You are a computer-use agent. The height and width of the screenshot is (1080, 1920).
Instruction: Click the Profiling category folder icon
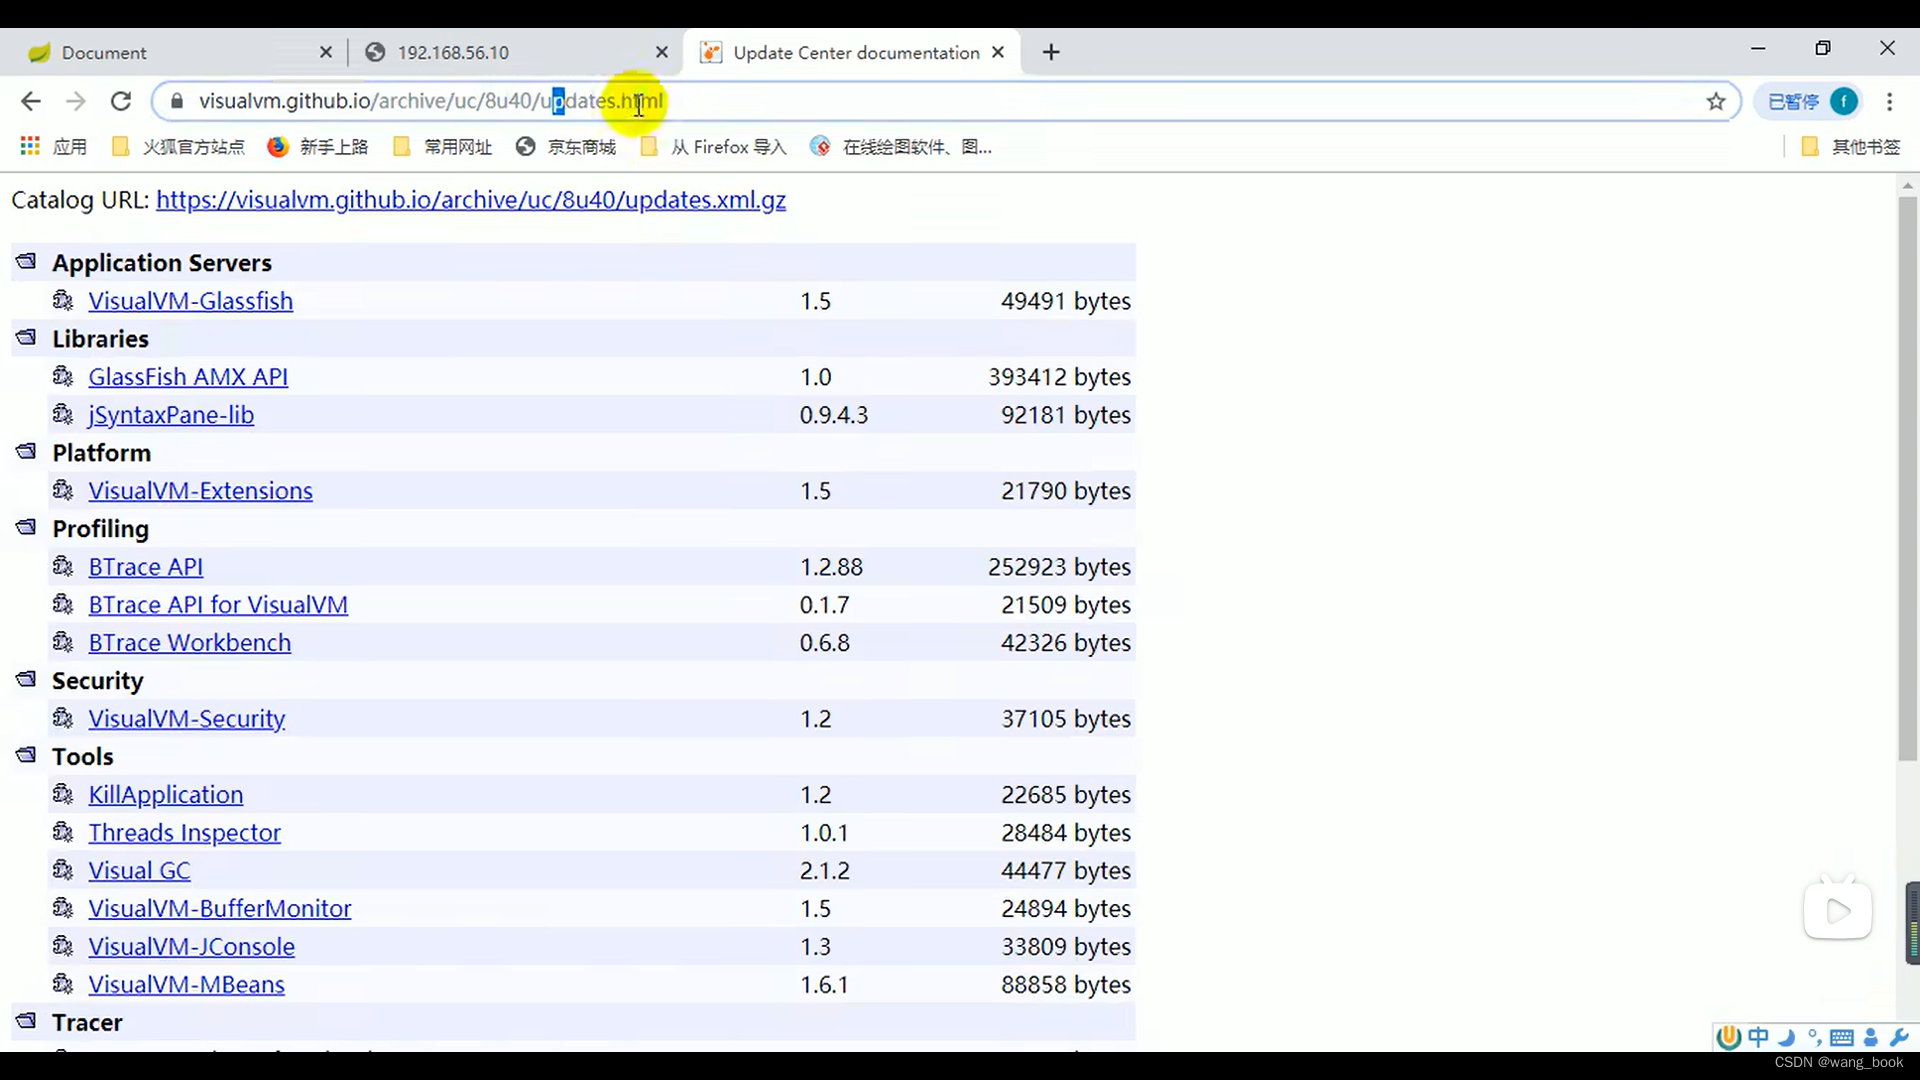[x=26, y=527]
